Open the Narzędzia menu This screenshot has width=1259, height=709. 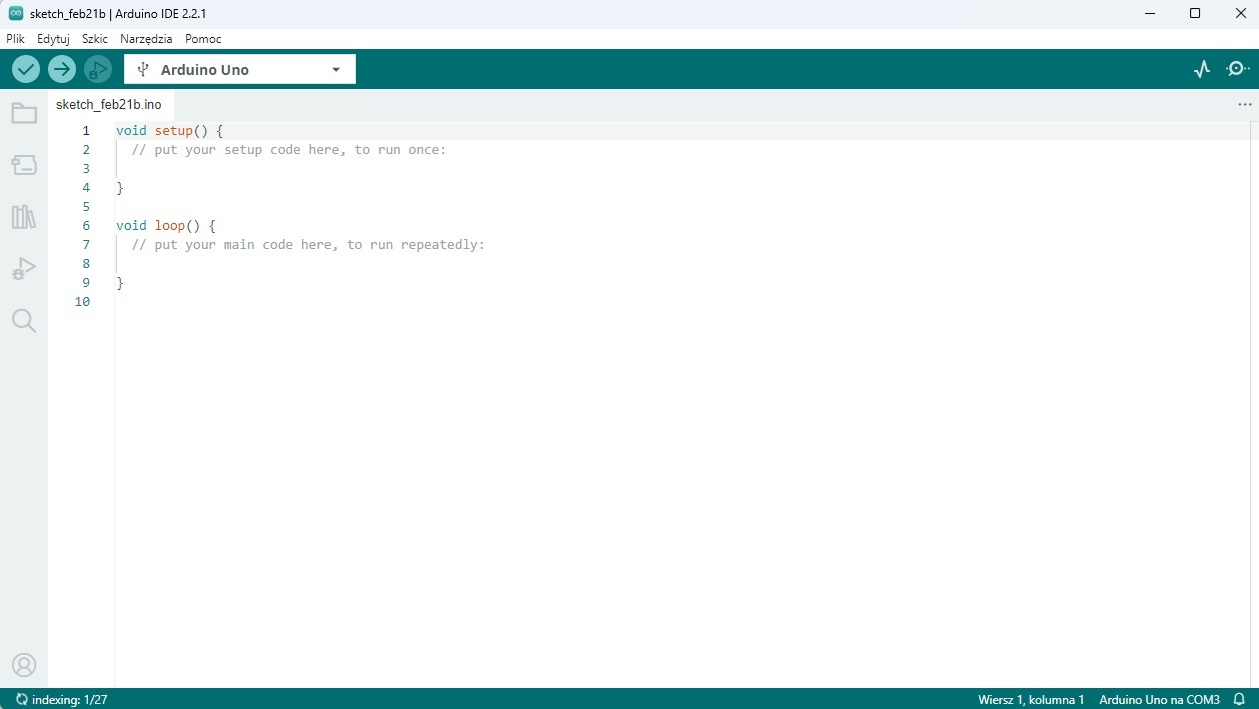(x=146, y=39)
